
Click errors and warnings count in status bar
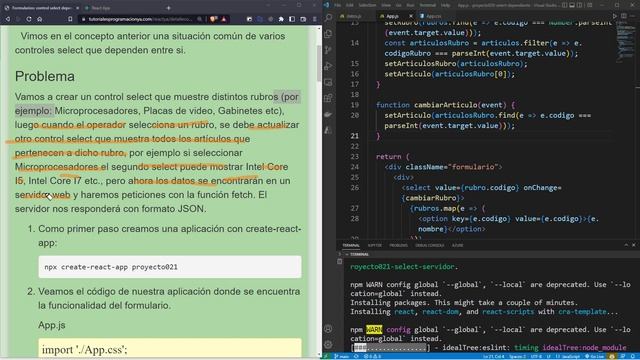point(372,356)
